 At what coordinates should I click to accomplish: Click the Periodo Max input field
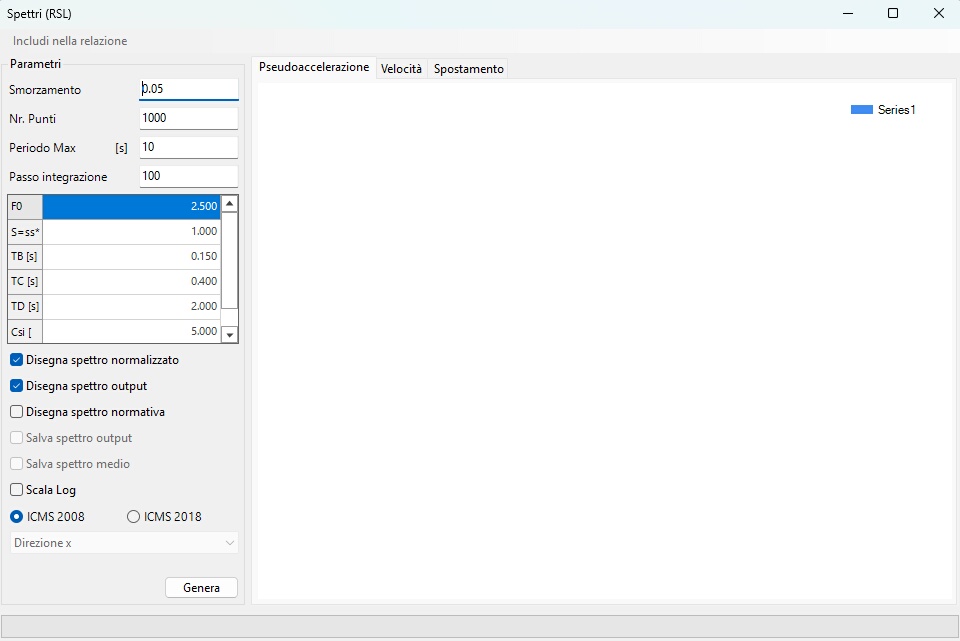pyautogui.click(x=189, y=148)
